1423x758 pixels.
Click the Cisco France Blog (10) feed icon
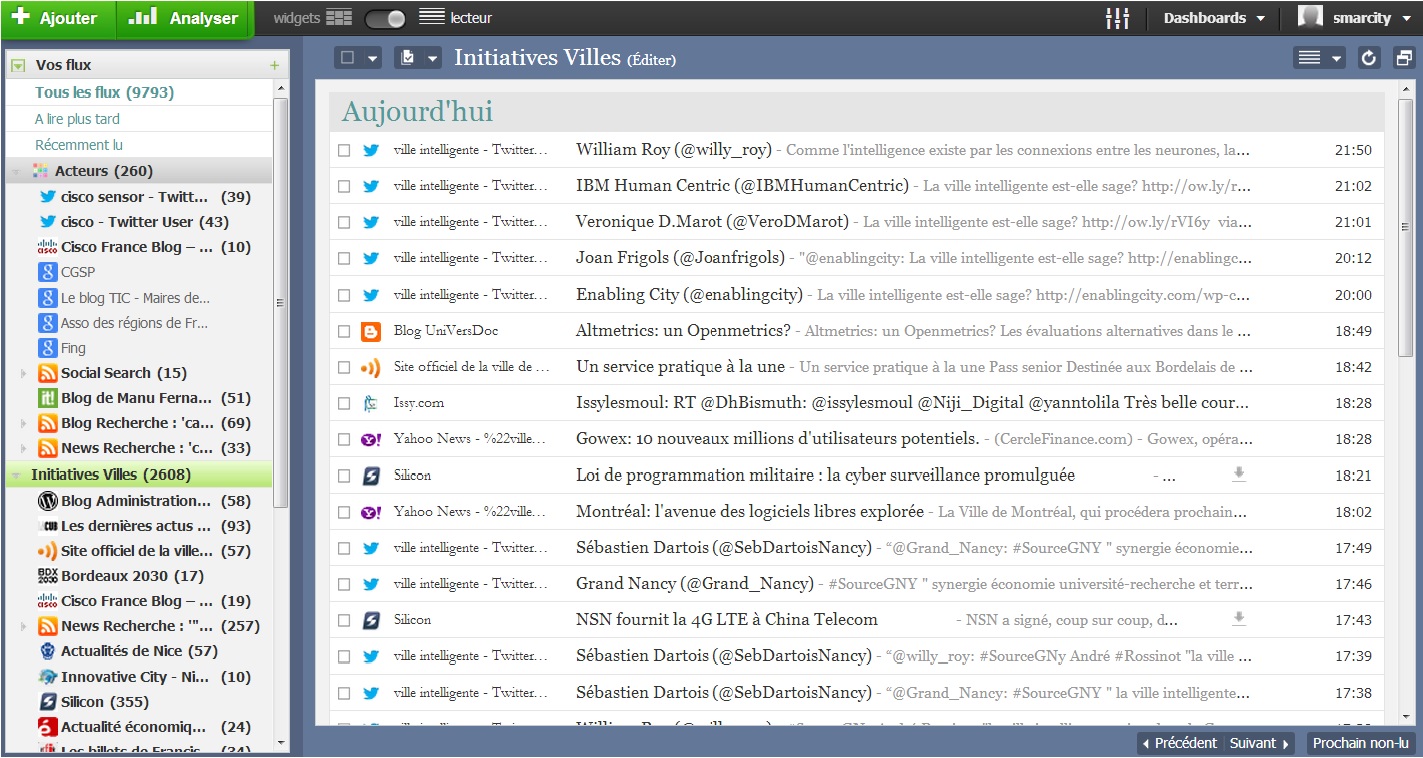pos(47,247)
